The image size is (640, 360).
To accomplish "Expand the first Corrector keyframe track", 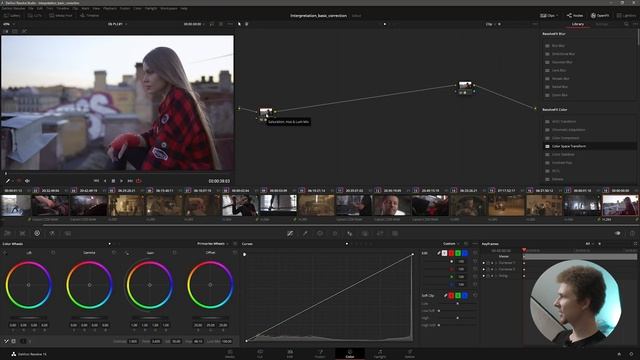I will click(484, 263).
